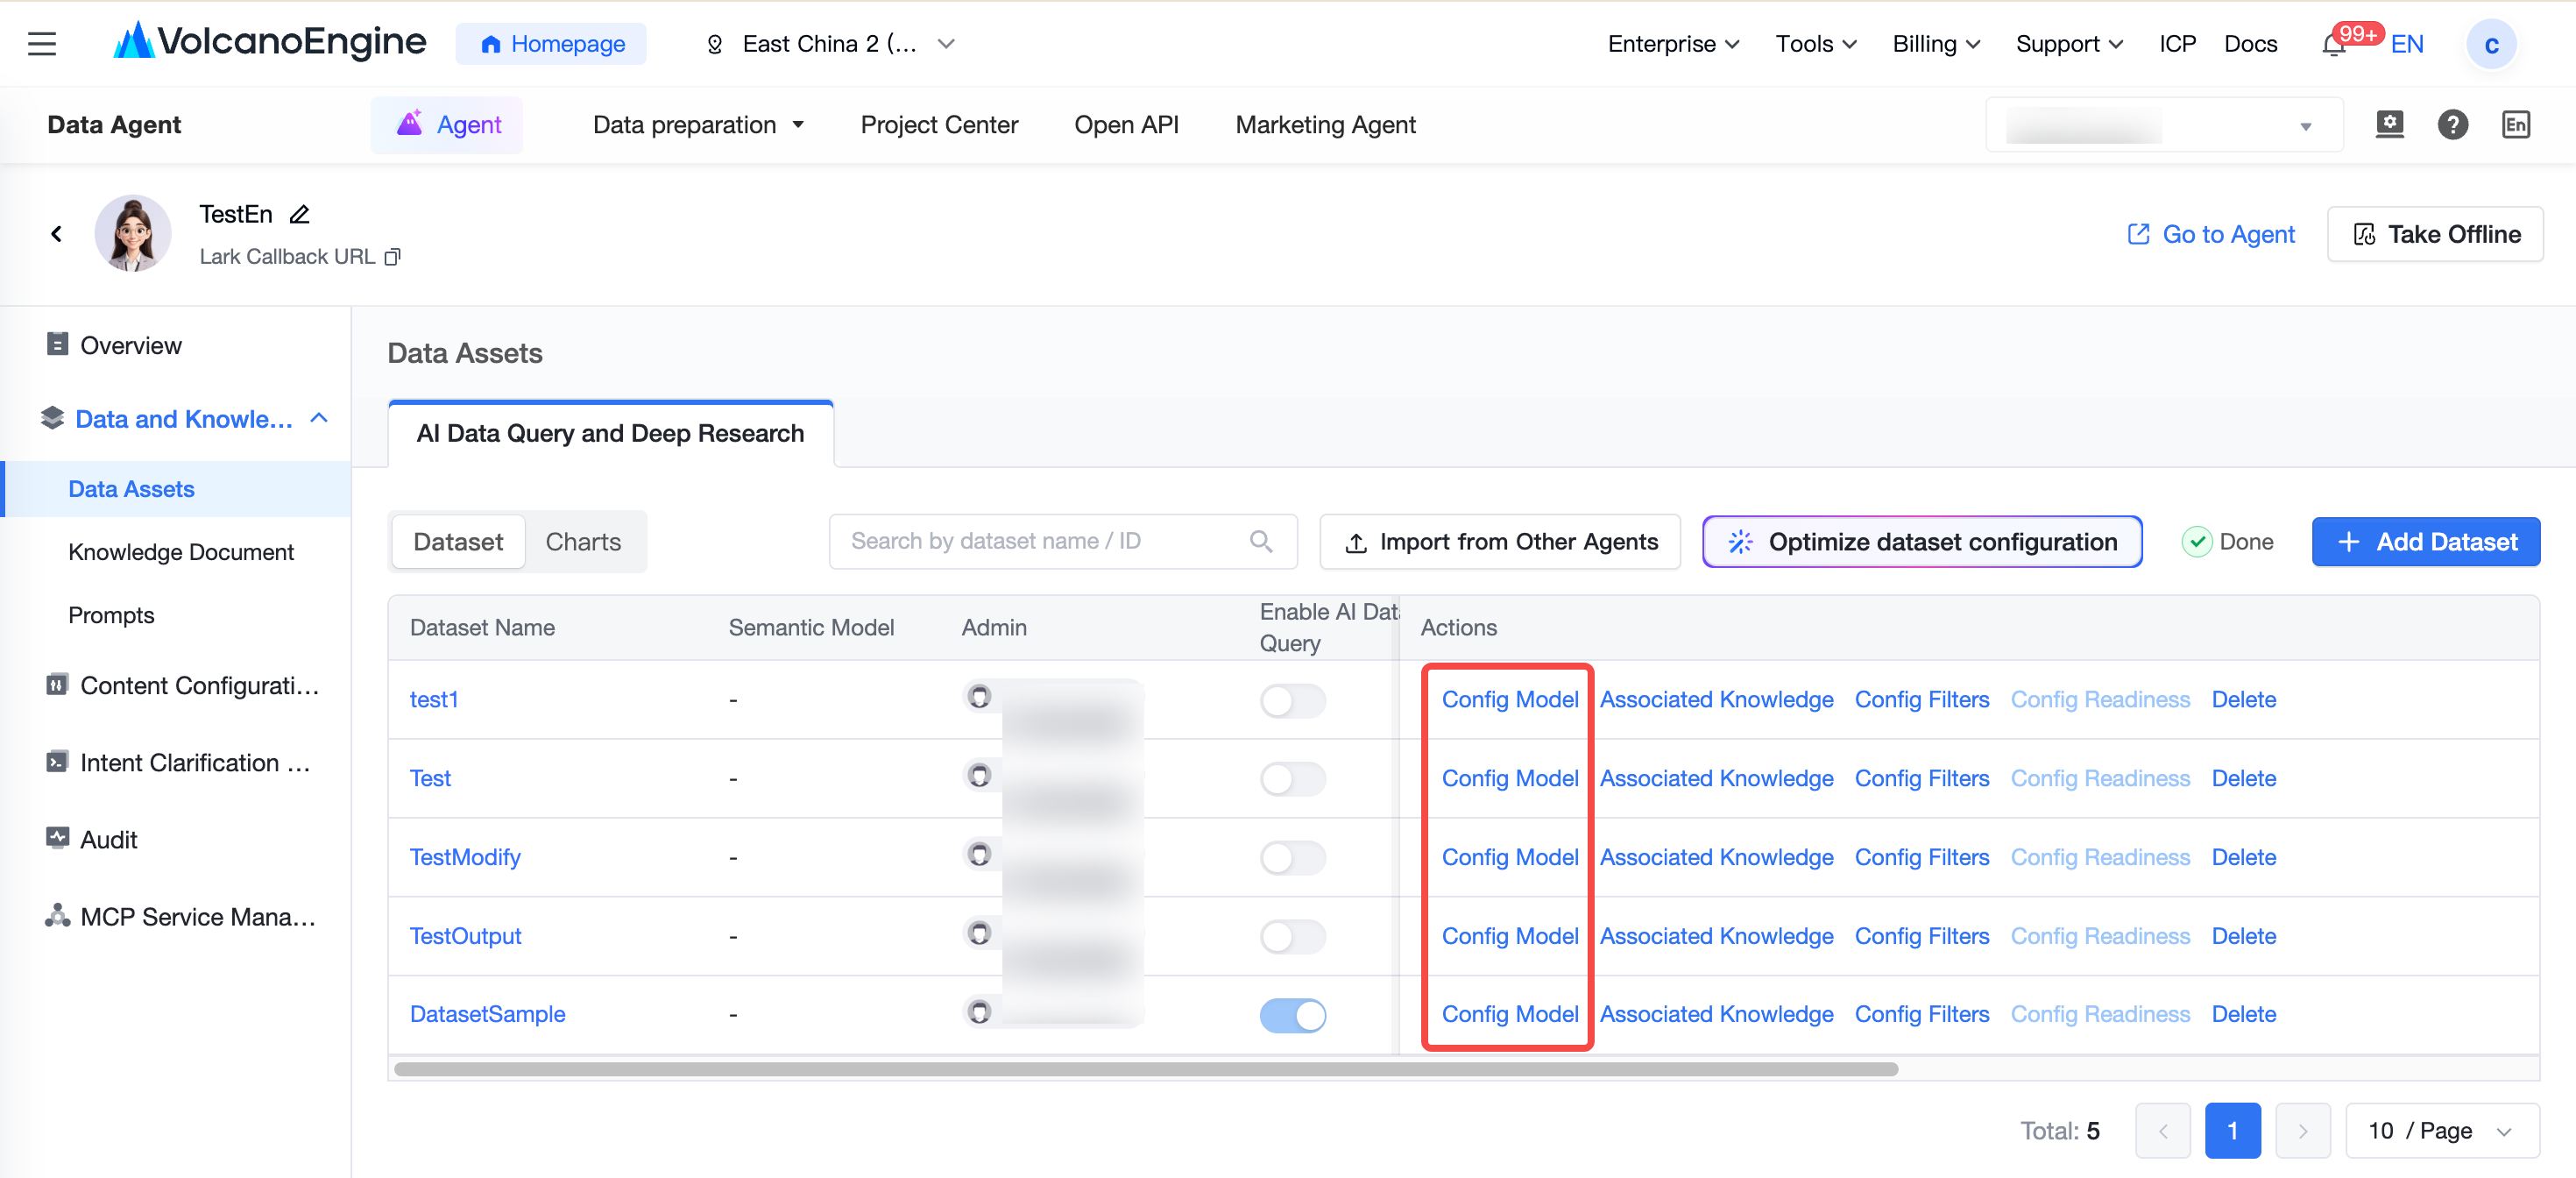Open Knowledge Document in sidebar
Viewport: 2576px width, 1178px height.
coord(181,551)
